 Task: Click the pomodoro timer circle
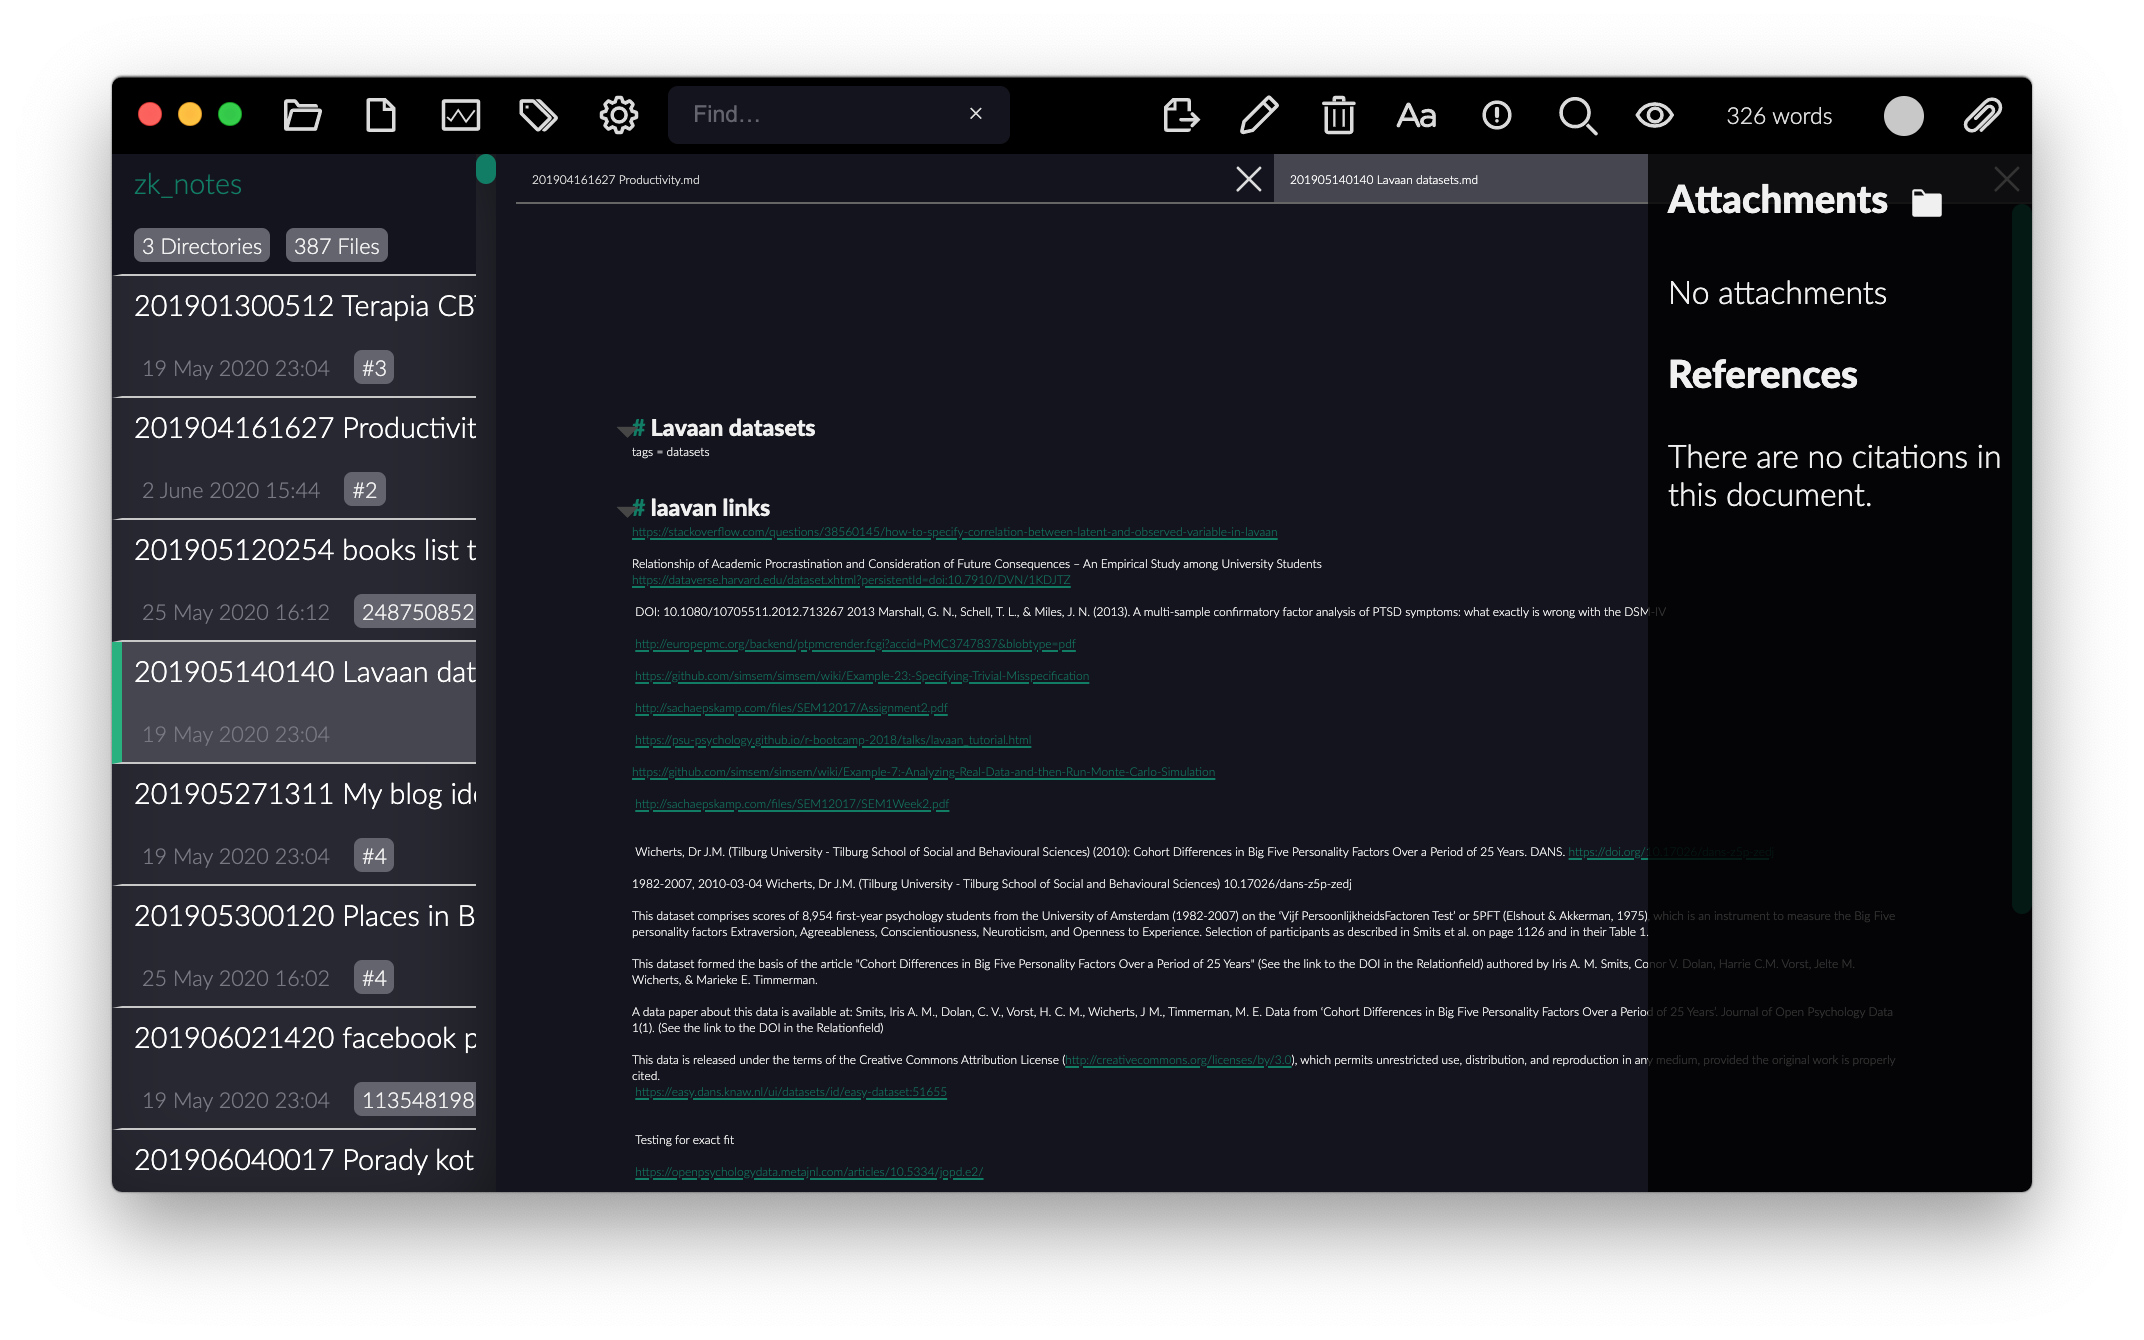(1904, 116)
